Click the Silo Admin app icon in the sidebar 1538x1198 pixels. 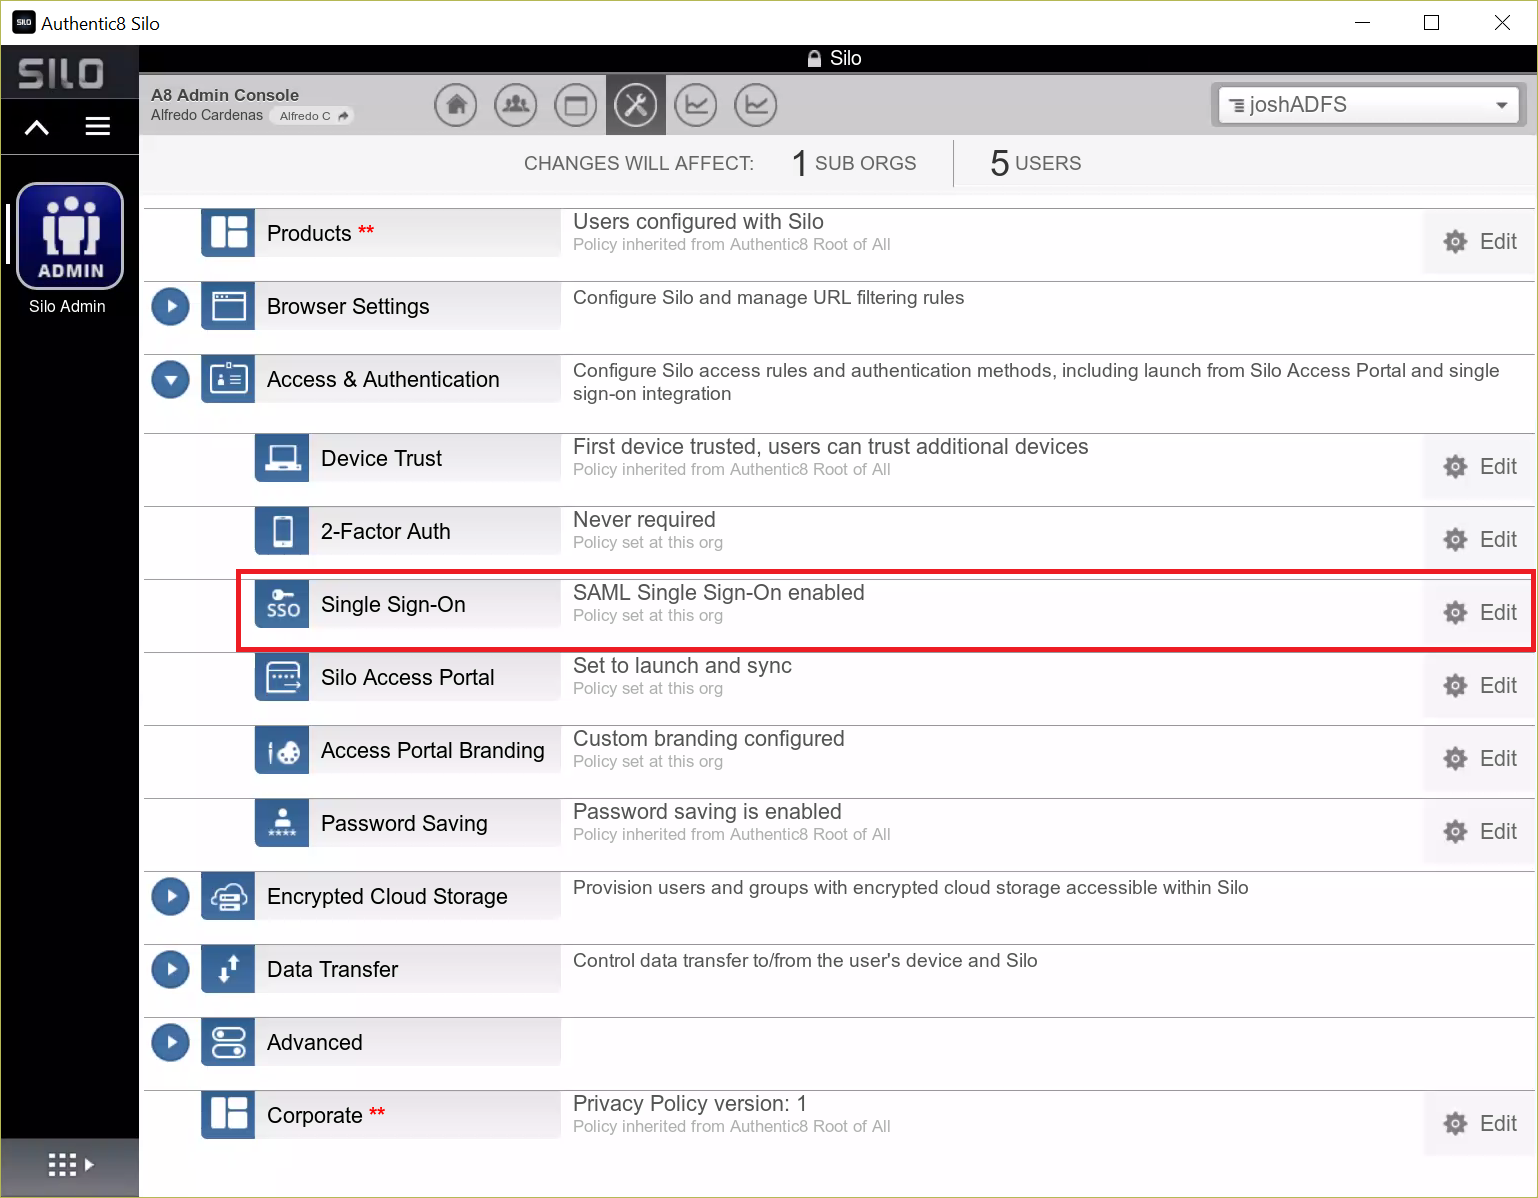pyautogui.click(x=70, y=236)
